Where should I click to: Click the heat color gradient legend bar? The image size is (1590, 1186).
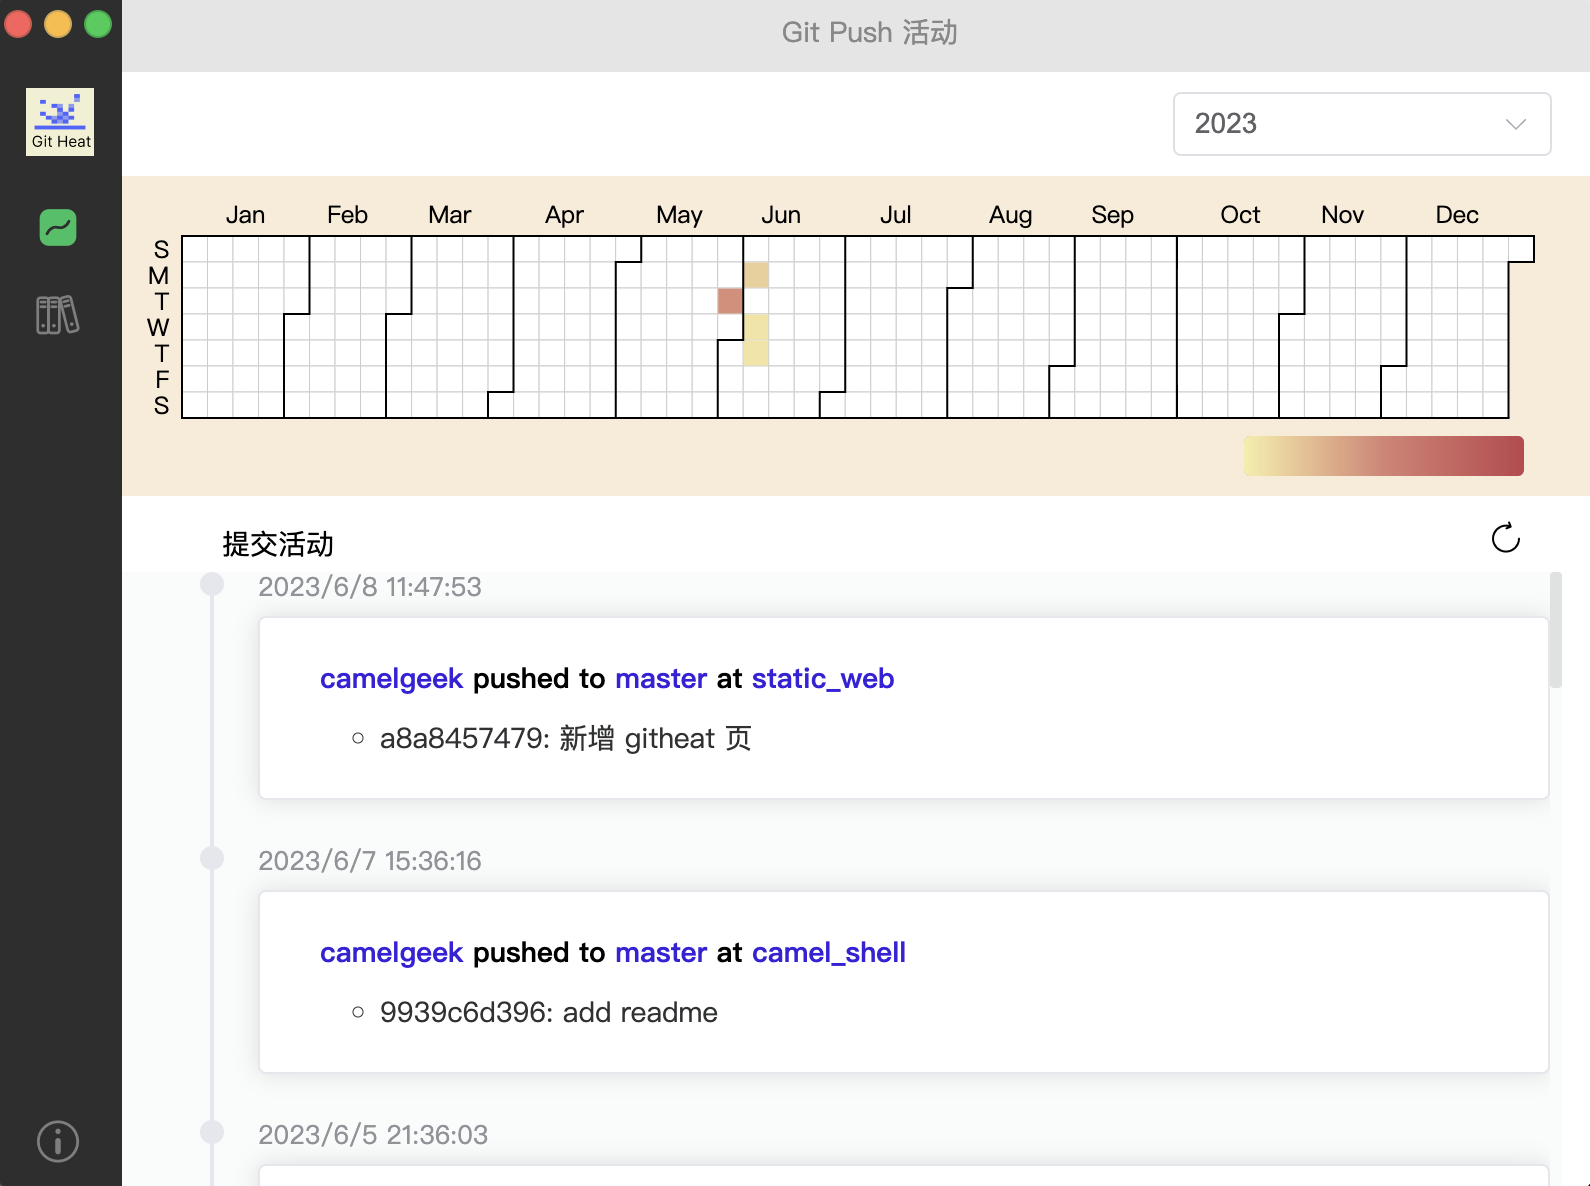click(x=1384, y=456)
